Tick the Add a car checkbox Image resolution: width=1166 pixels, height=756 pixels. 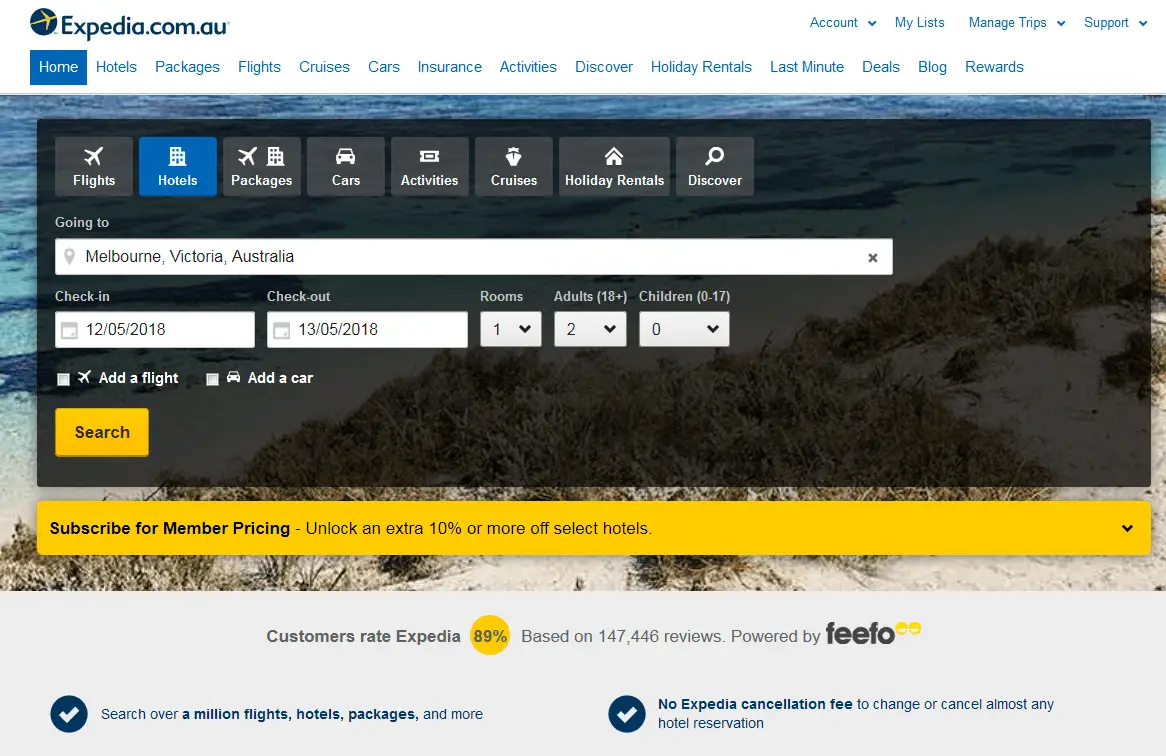pos(213,379)
